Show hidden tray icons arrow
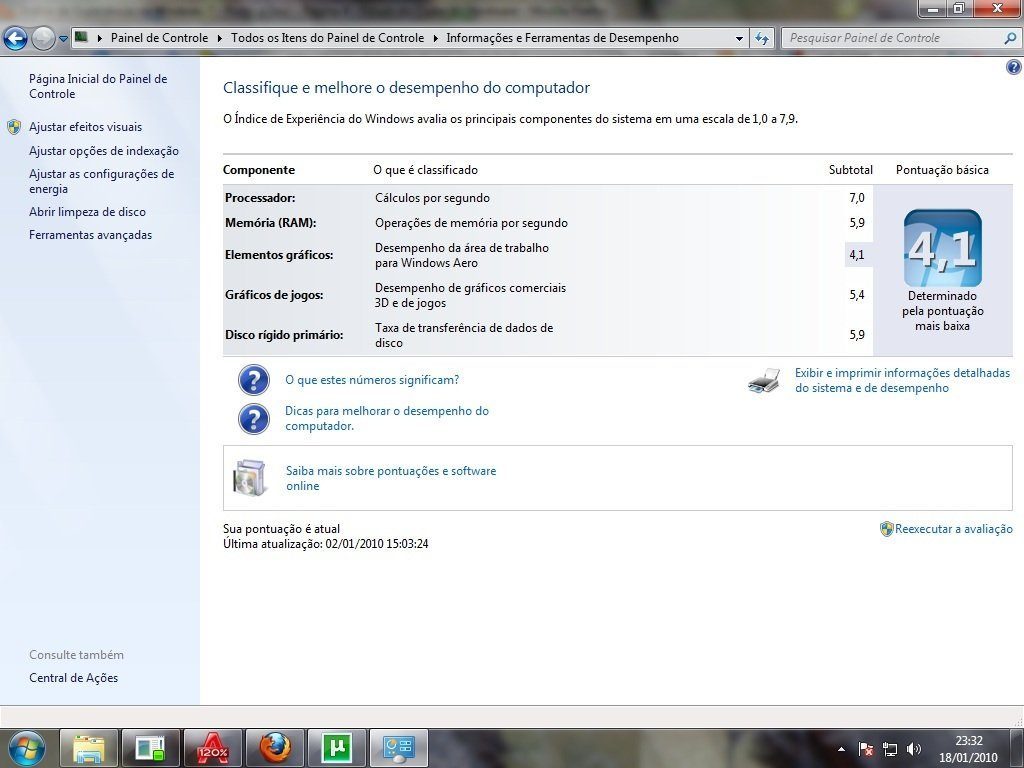This screenshot has width=1024, height=768. point(842,749)
